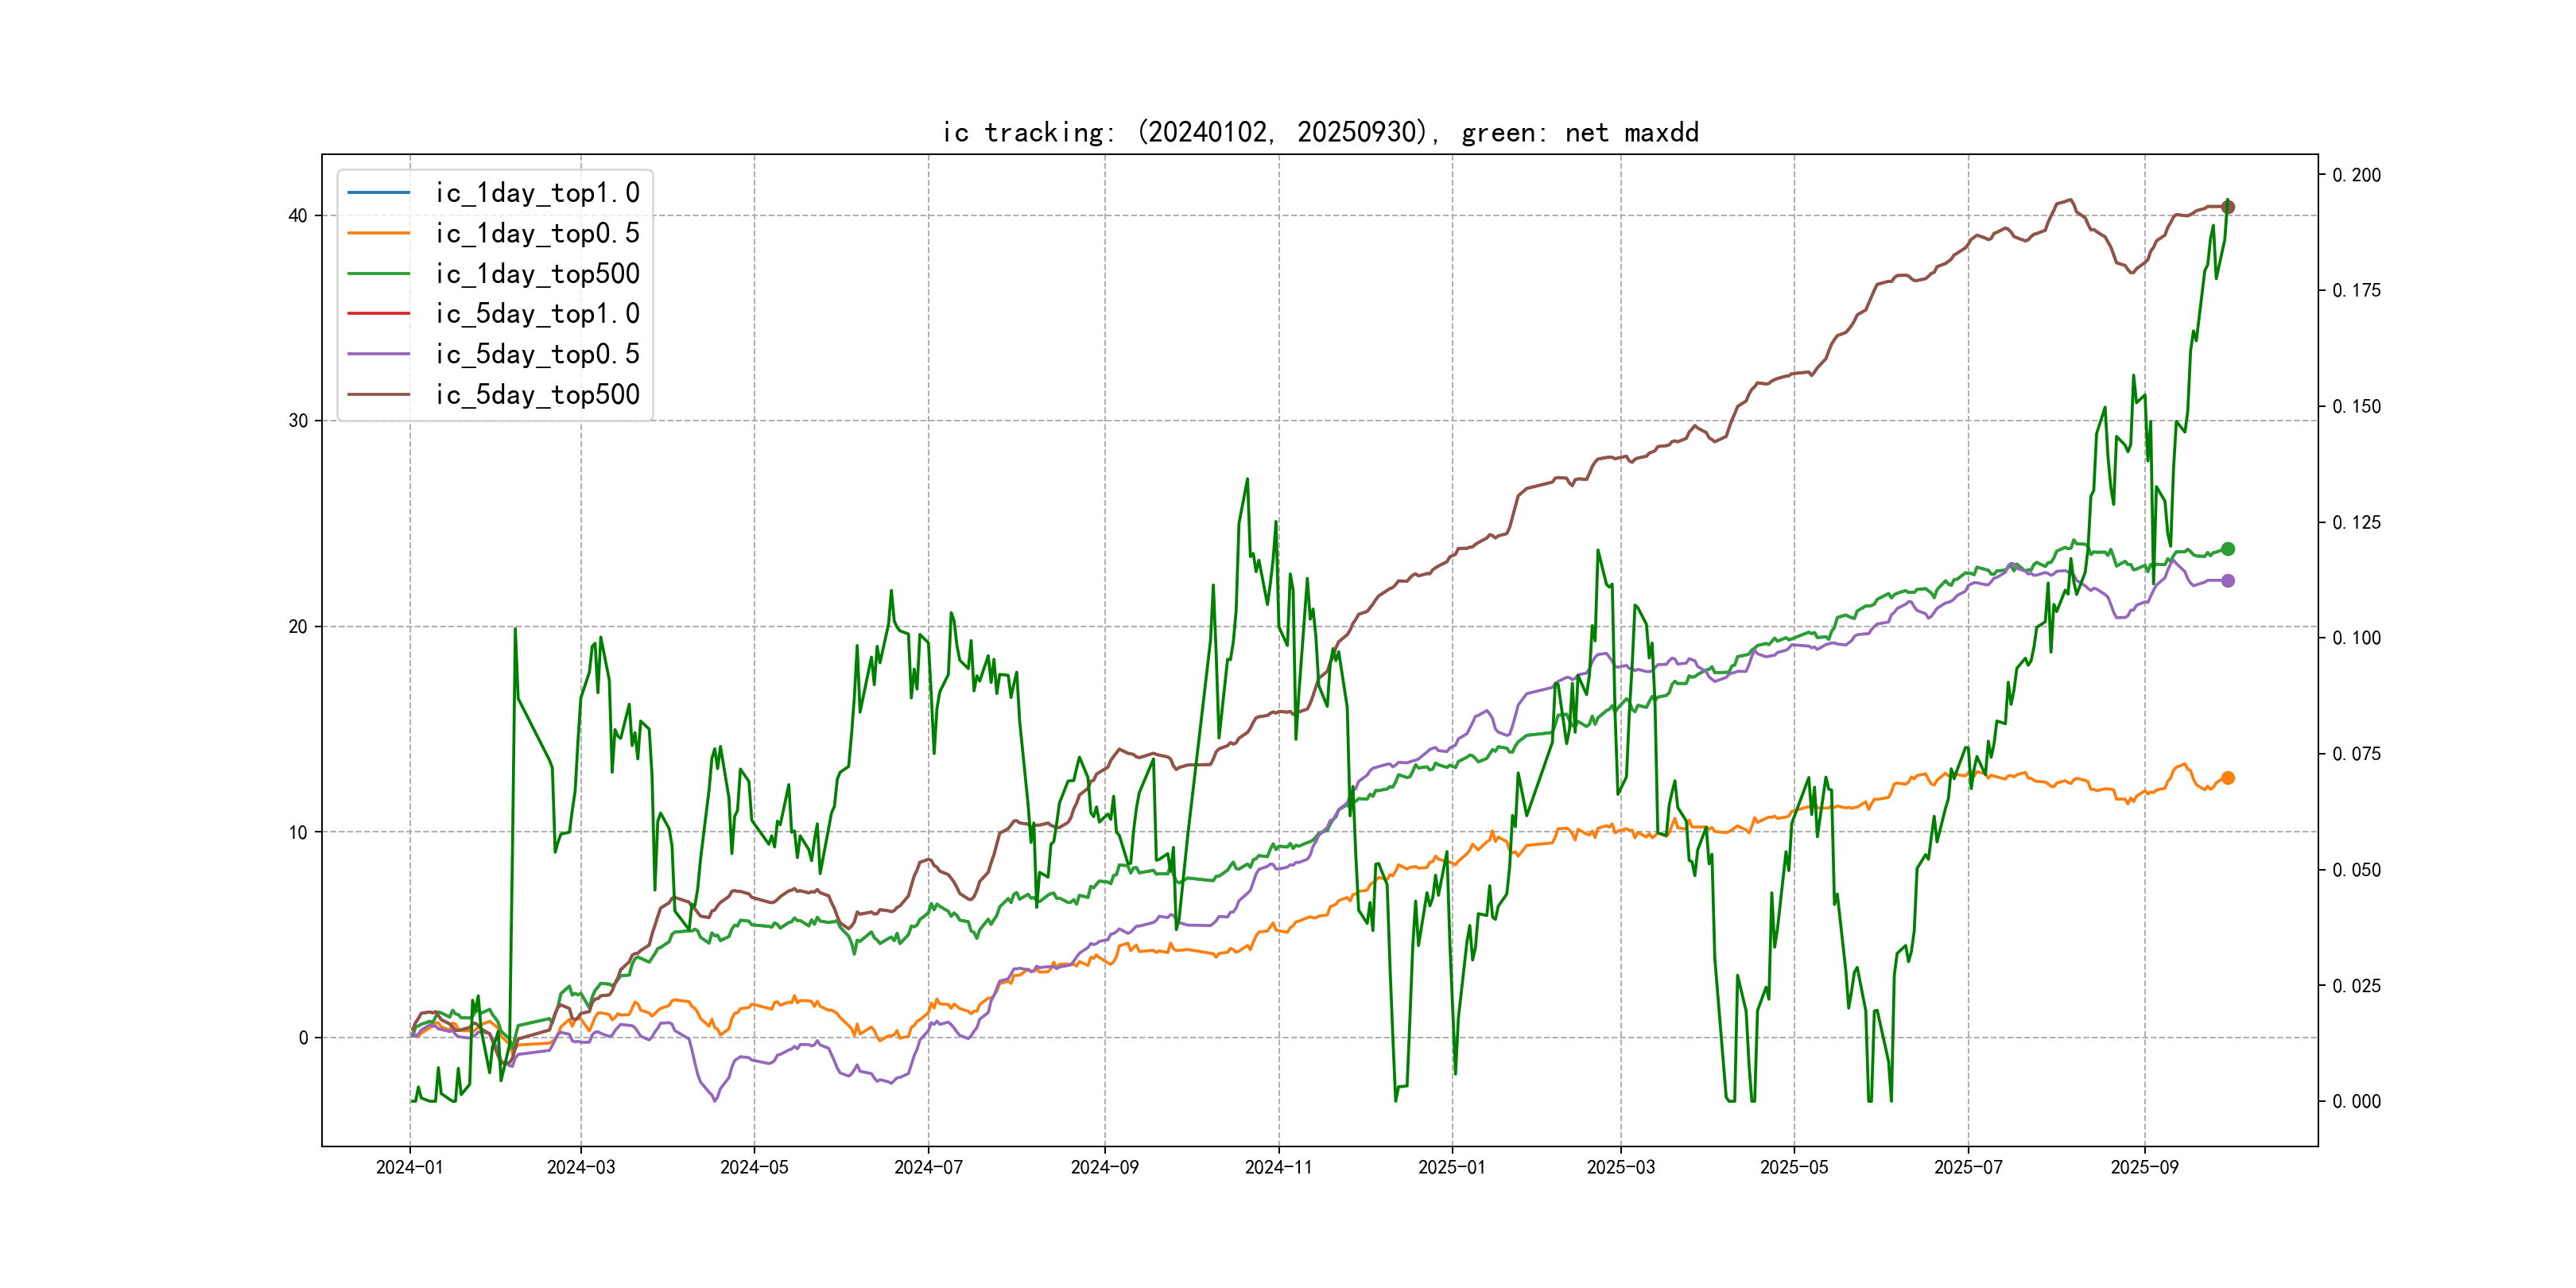Click the ic_5day_top1.0 legend label
This screenshot has width=2576, height=1288.
click(x=537, y=314)
